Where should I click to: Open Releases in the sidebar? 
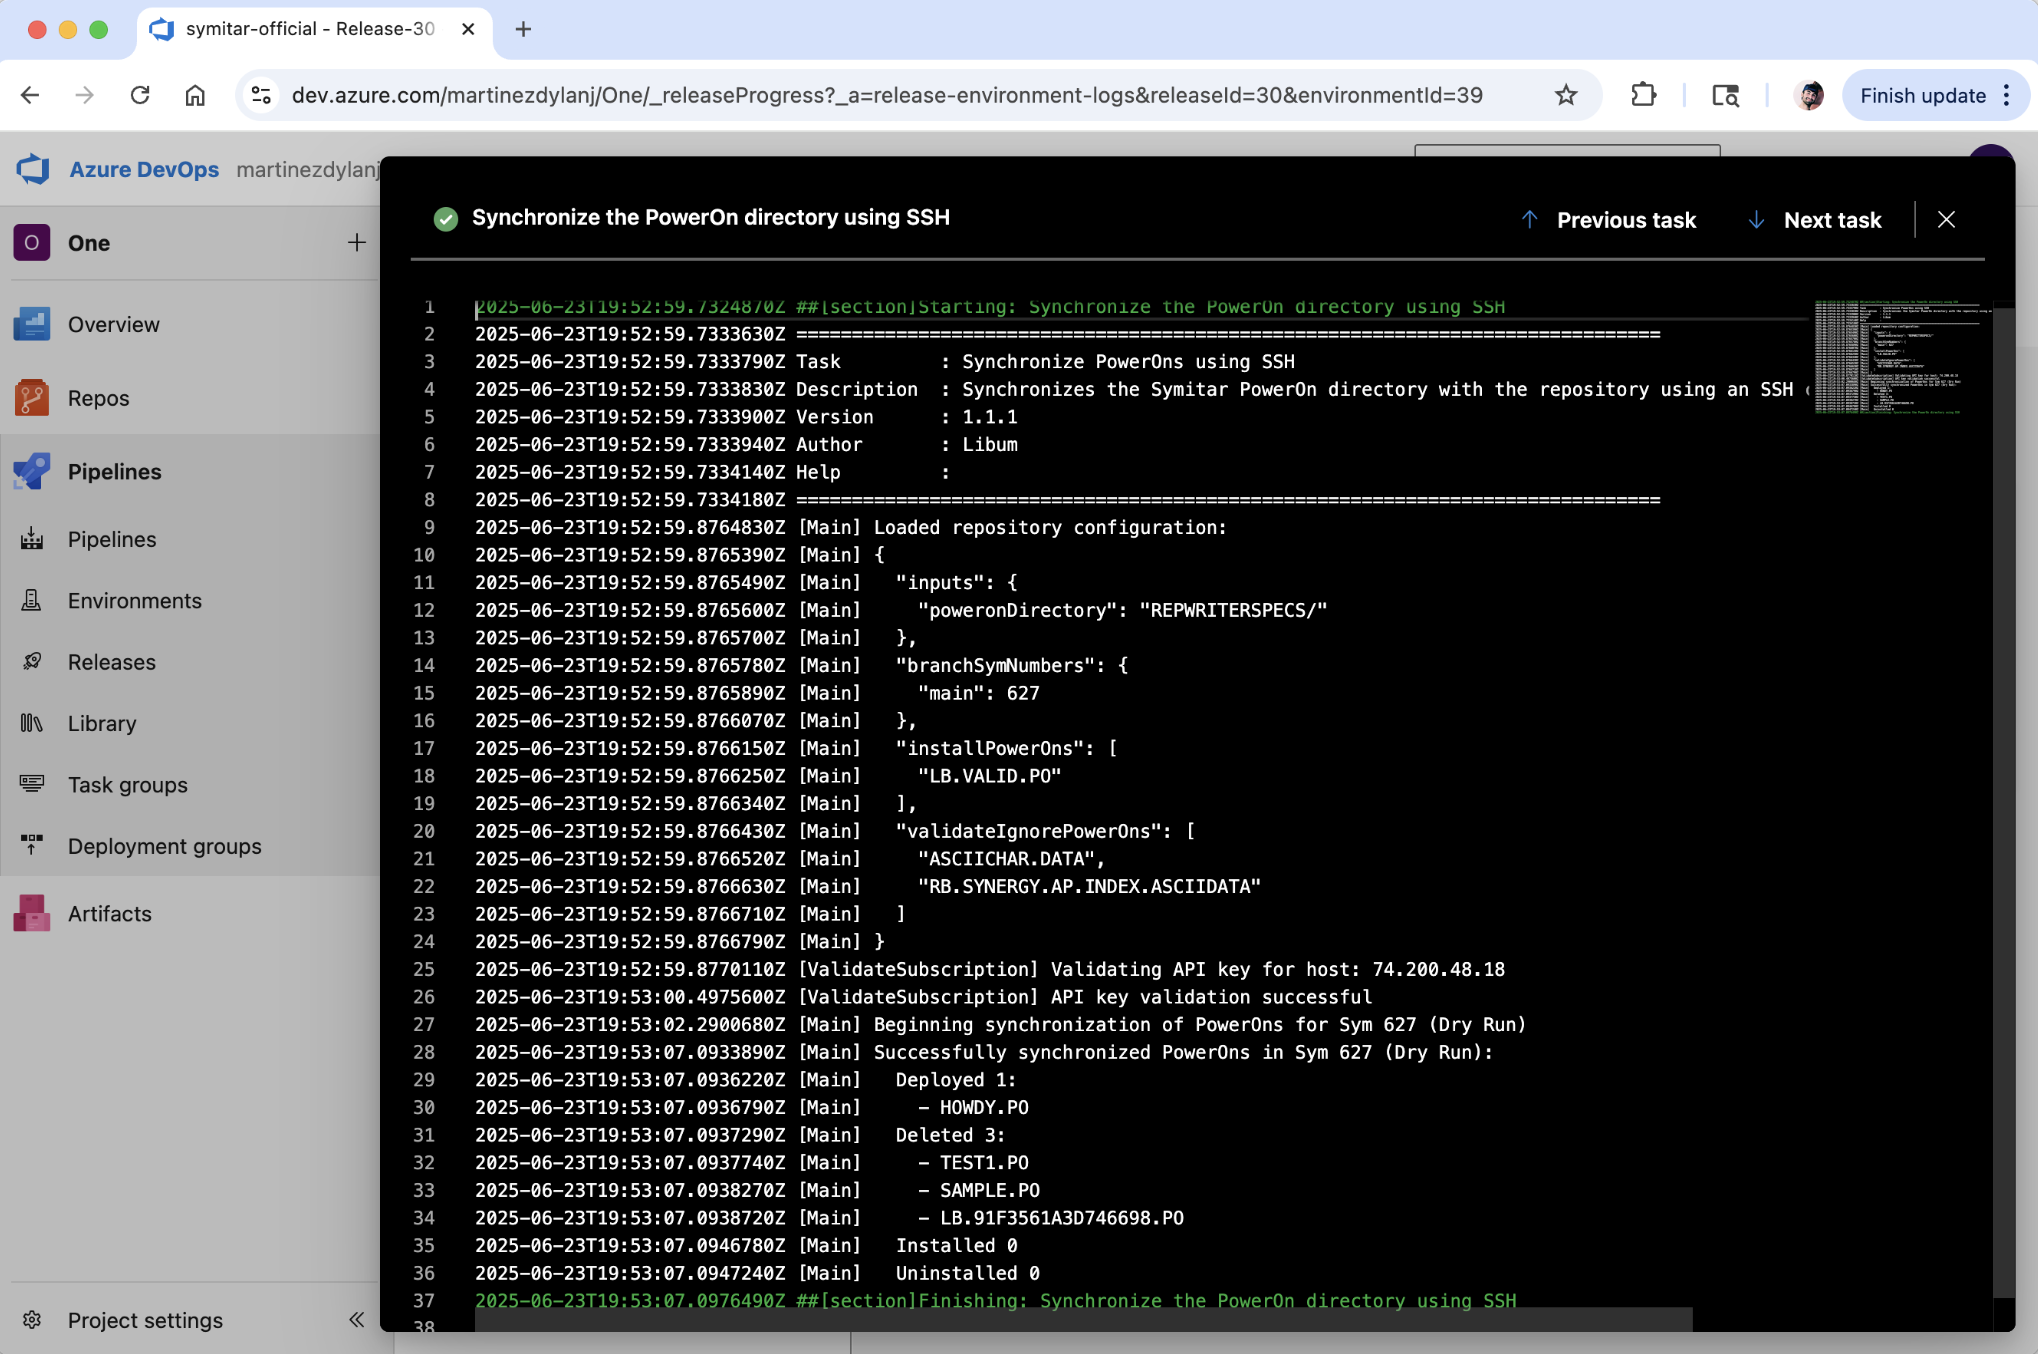(111, 662)
